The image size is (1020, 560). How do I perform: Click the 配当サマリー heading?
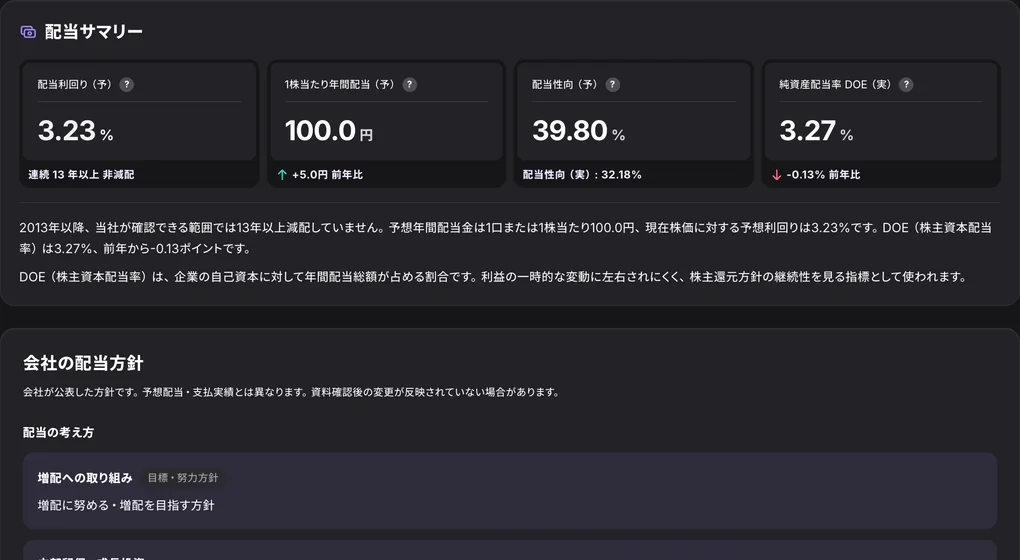94,32
